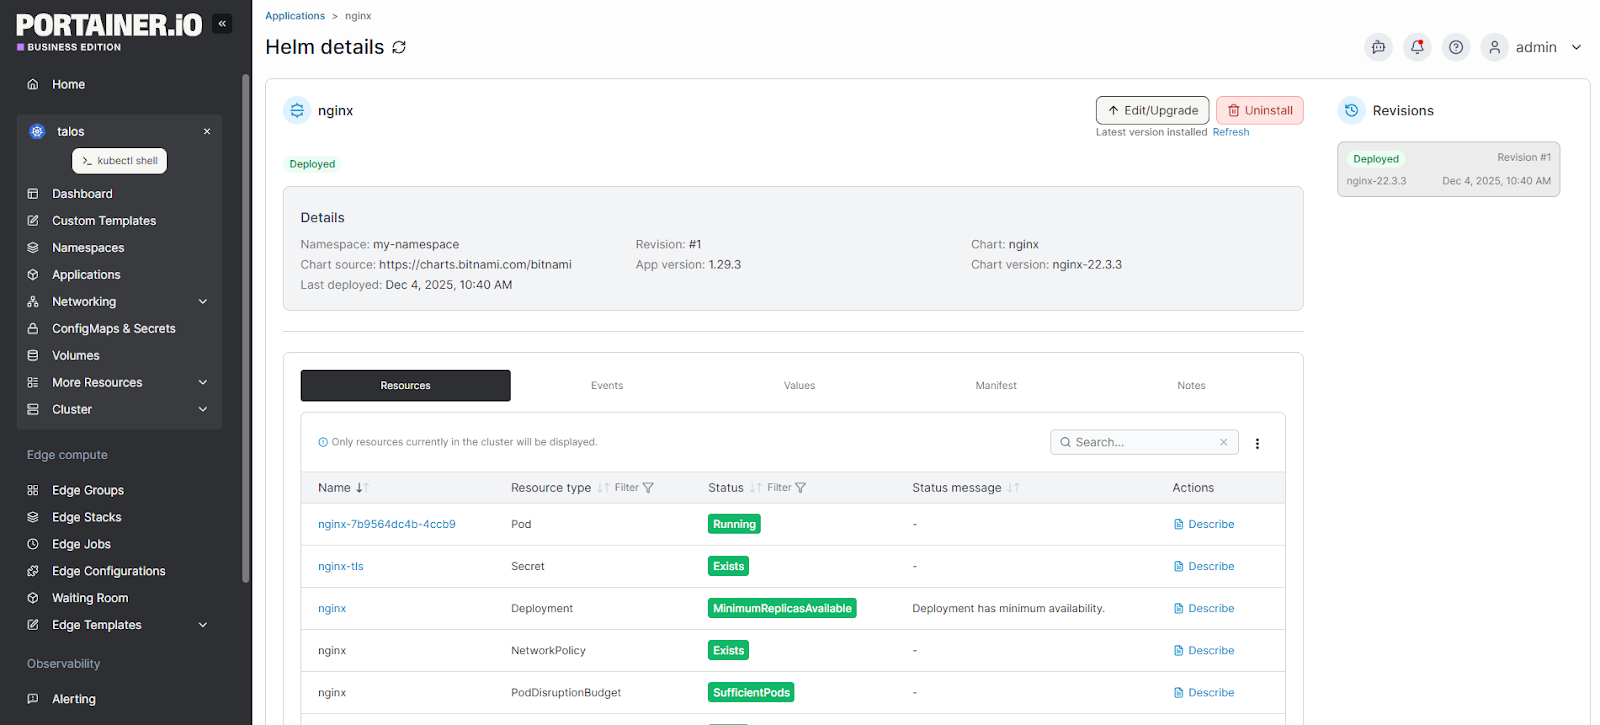Switch to the Events tab

(607, 386)
